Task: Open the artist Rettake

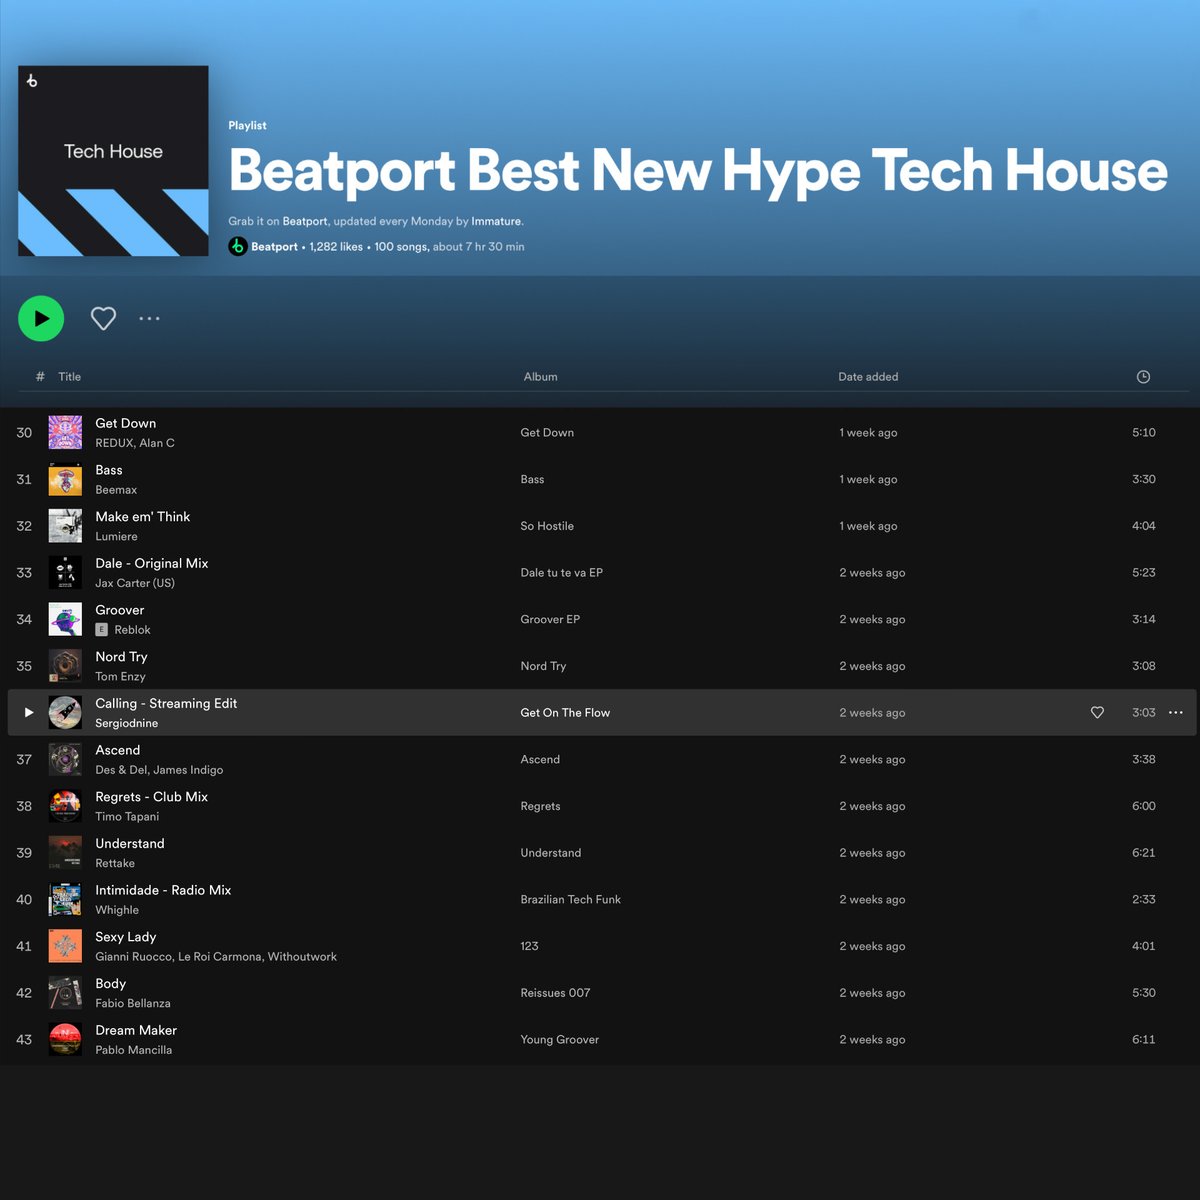Action: tap(115, 863)
